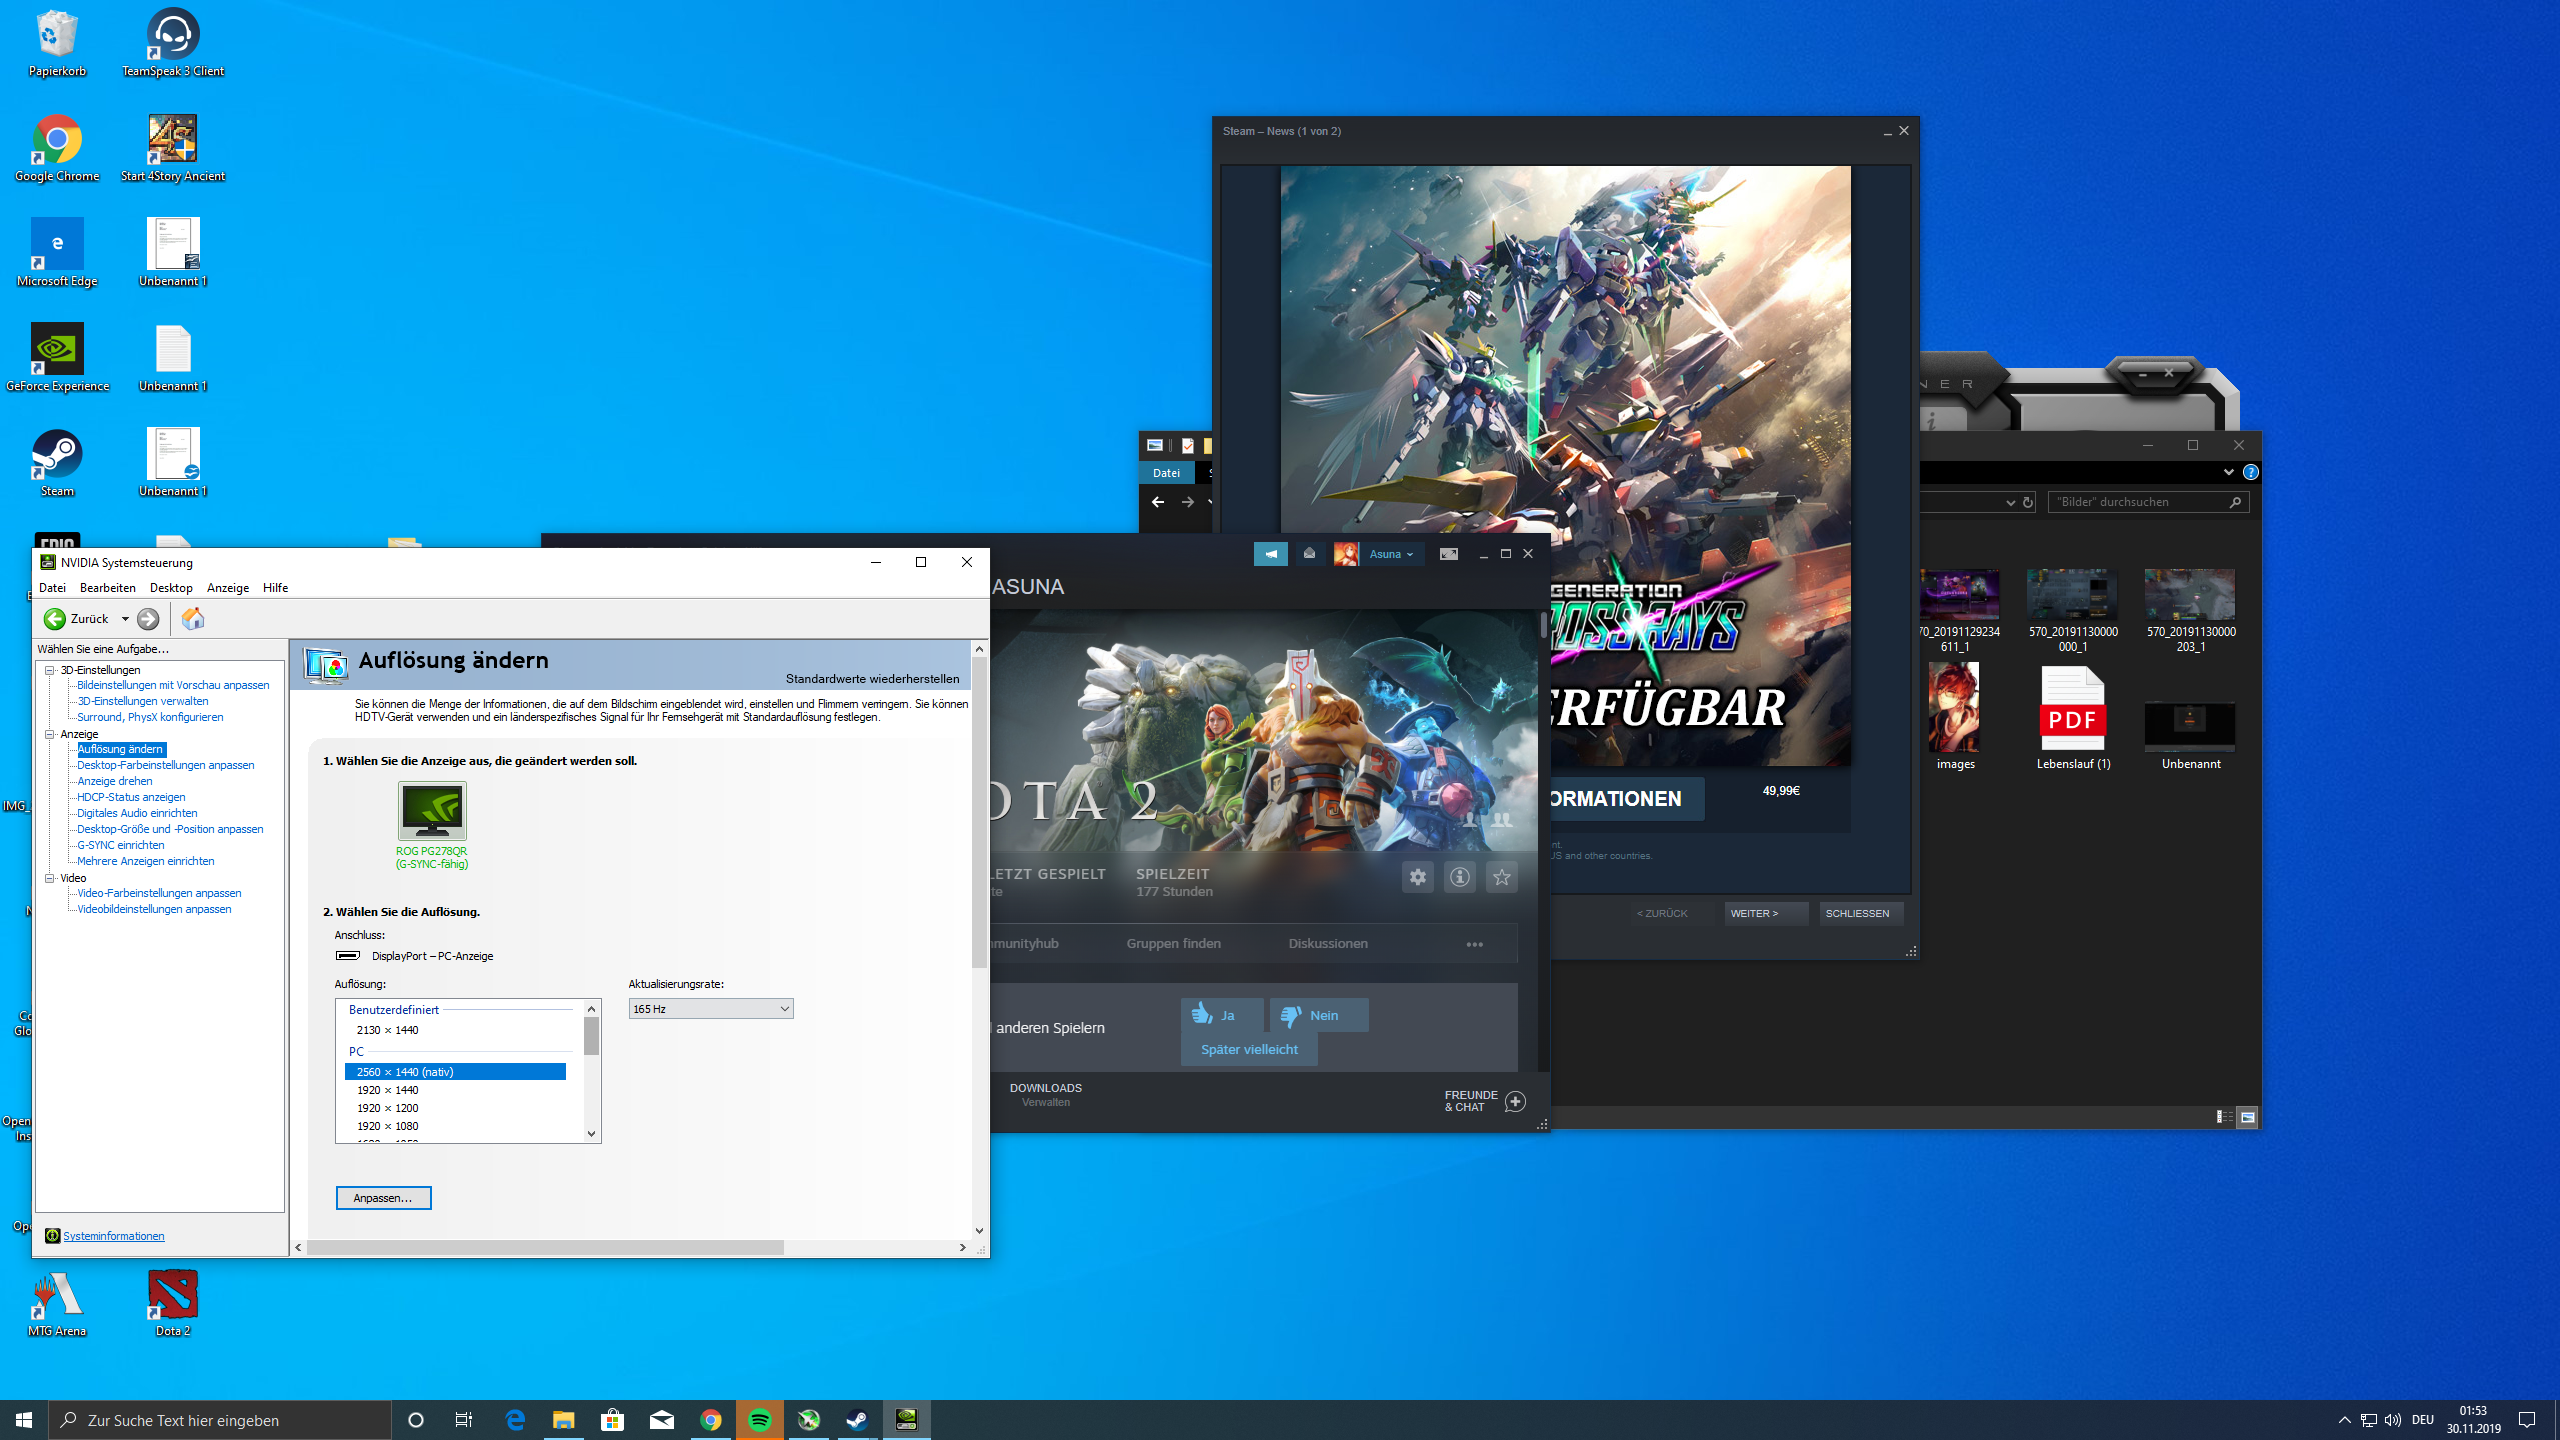Open Dota 2 settings gear icon
2560x1440 pixels.
point(1417,877)
